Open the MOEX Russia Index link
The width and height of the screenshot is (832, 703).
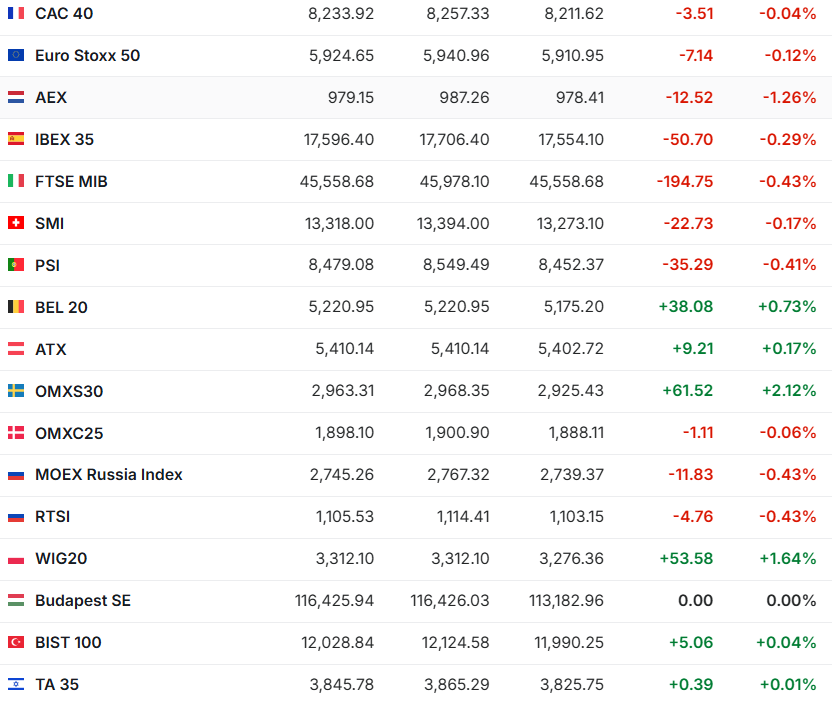(108, 475)
